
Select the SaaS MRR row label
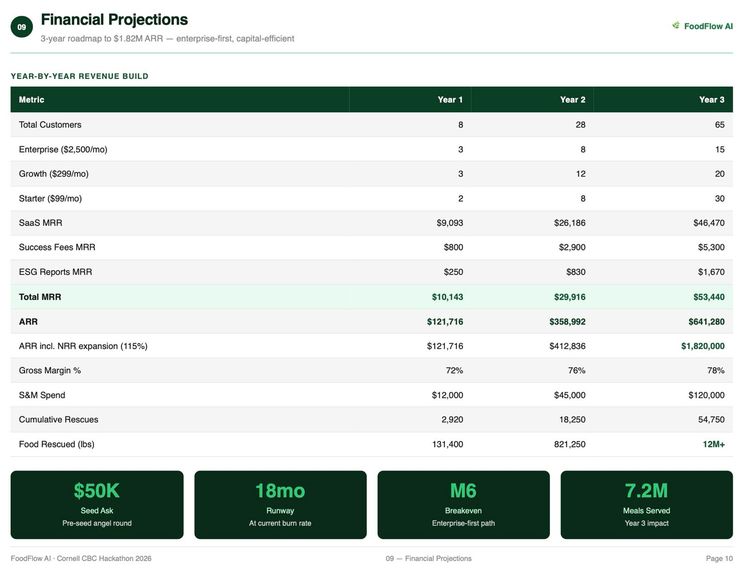tap(40, 223)
